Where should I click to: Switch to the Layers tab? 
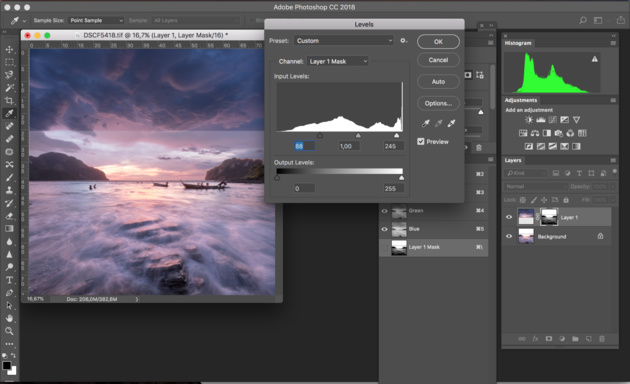click(513, 160)
